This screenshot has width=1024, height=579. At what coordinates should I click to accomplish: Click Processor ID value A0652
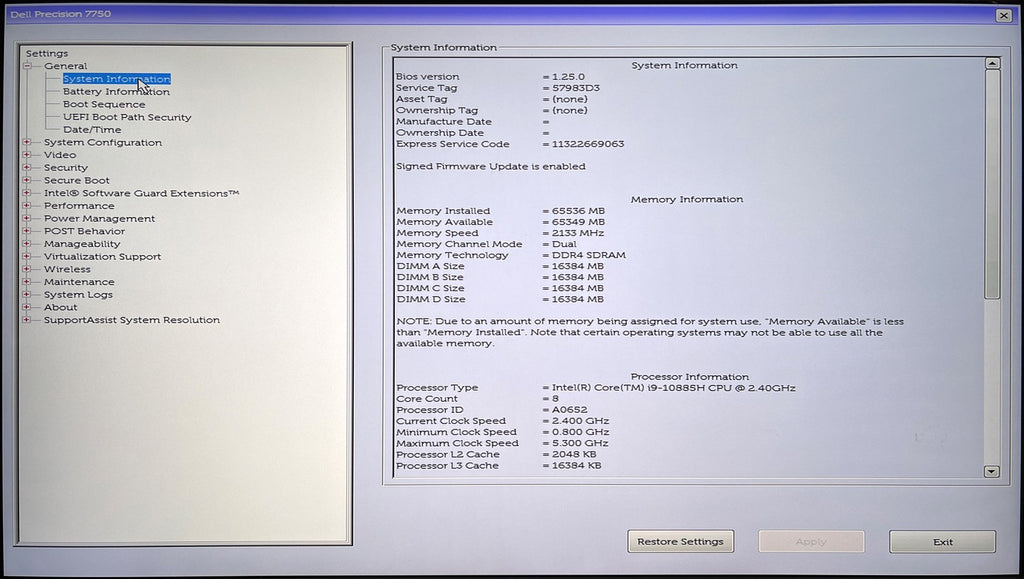(569, 410)
